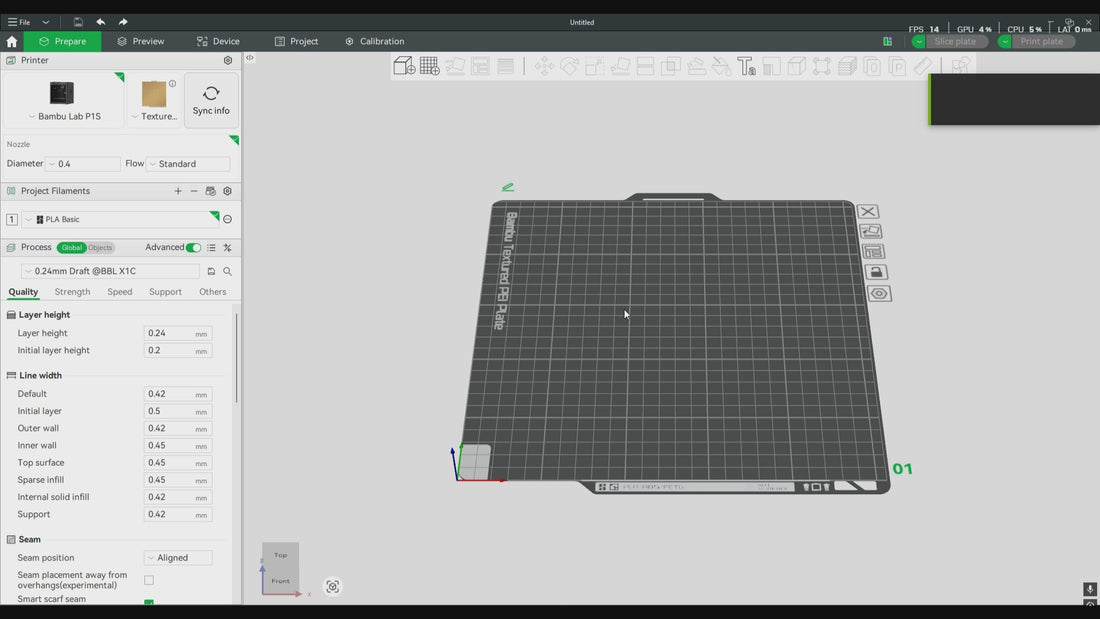
Task: Select the Text shape tool in toolbar
Action: [x=747, y=67]
